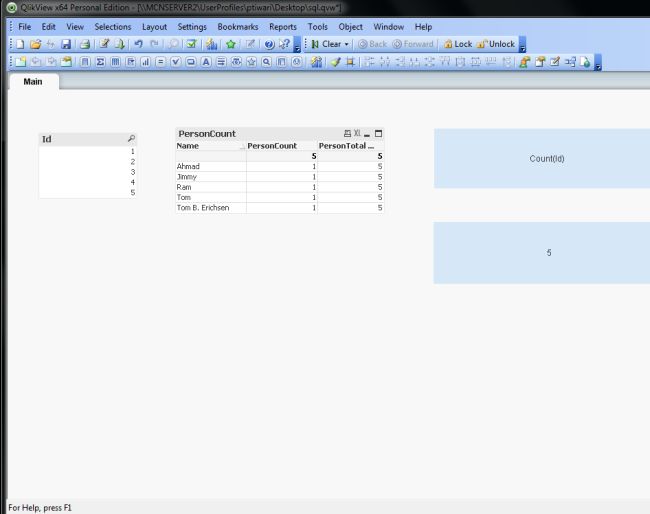The width and height of the screenshot is (650, 514).
Task: Launch Quick Chart wizard icon
Action: pyautogui.click(x=211, y=44)
